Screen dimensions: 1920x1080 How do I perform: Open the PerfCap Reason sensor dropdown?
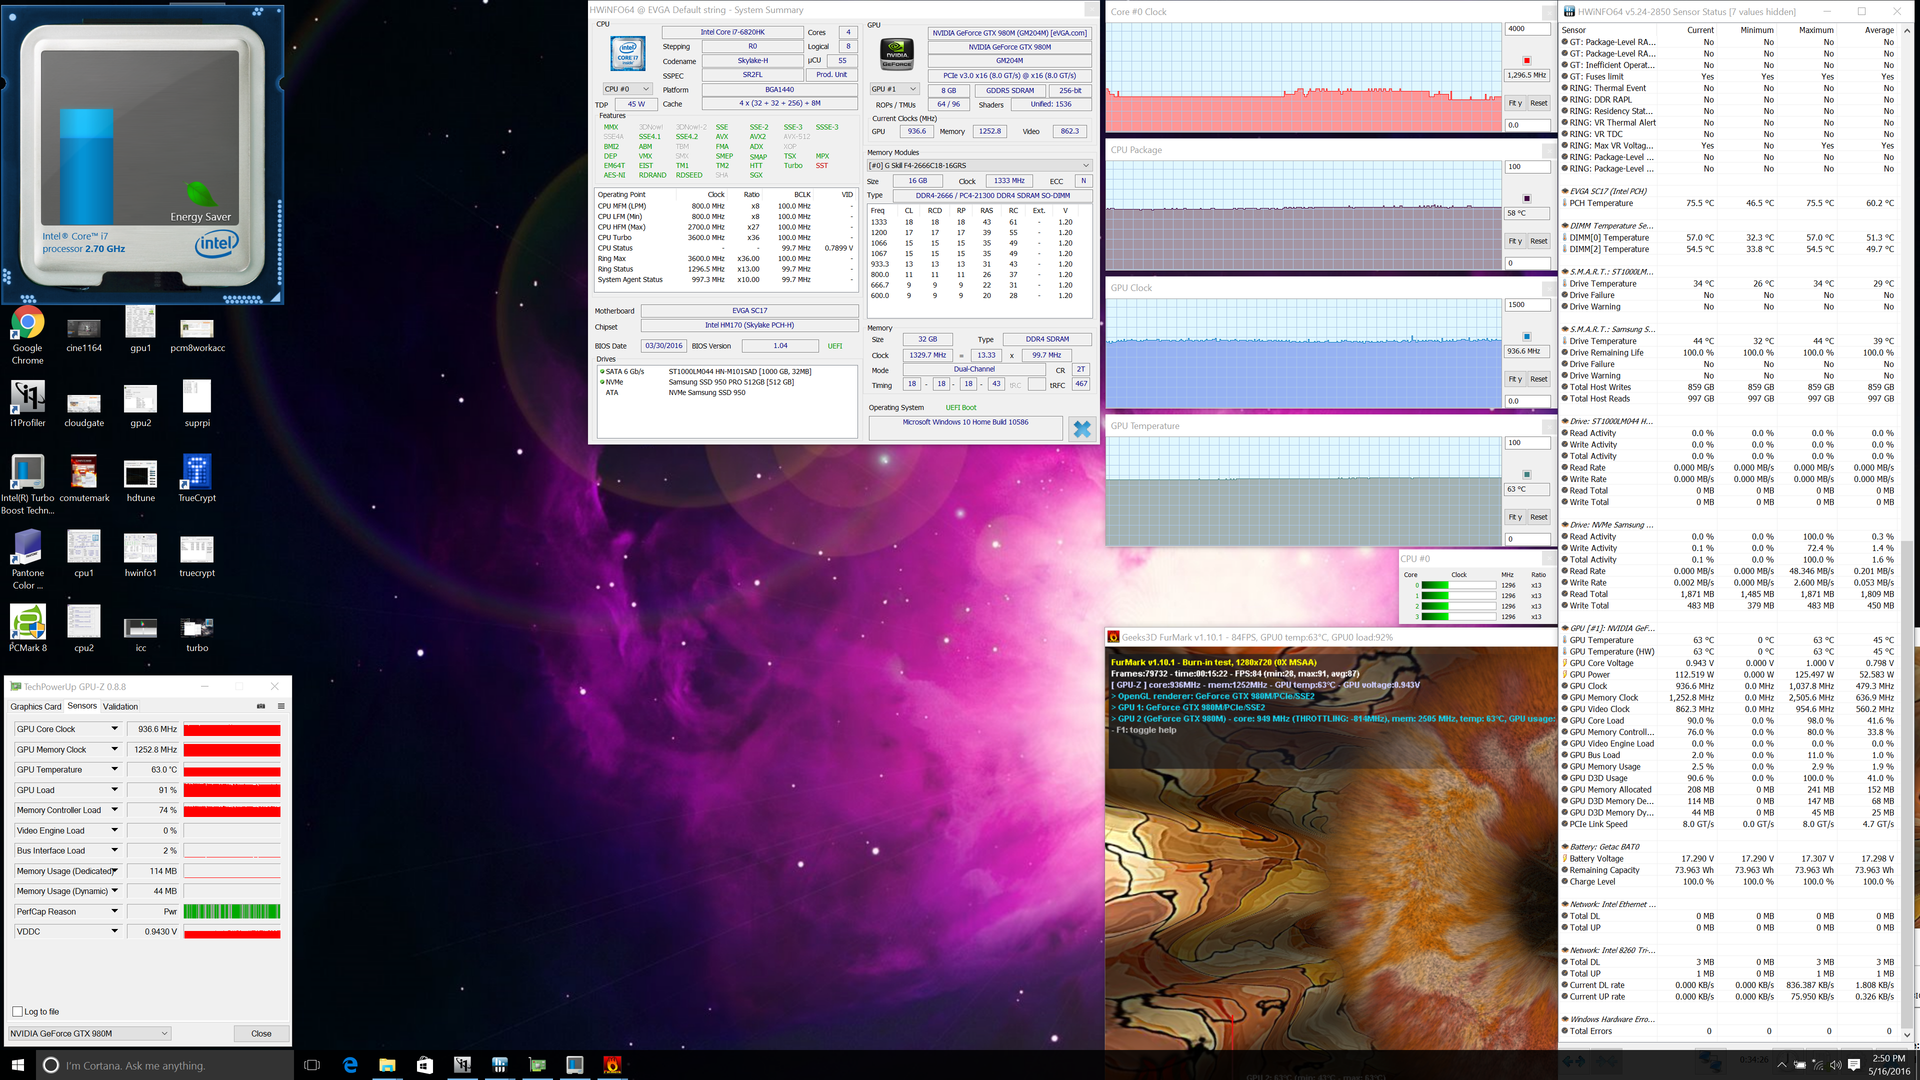[x=114, y=911]
